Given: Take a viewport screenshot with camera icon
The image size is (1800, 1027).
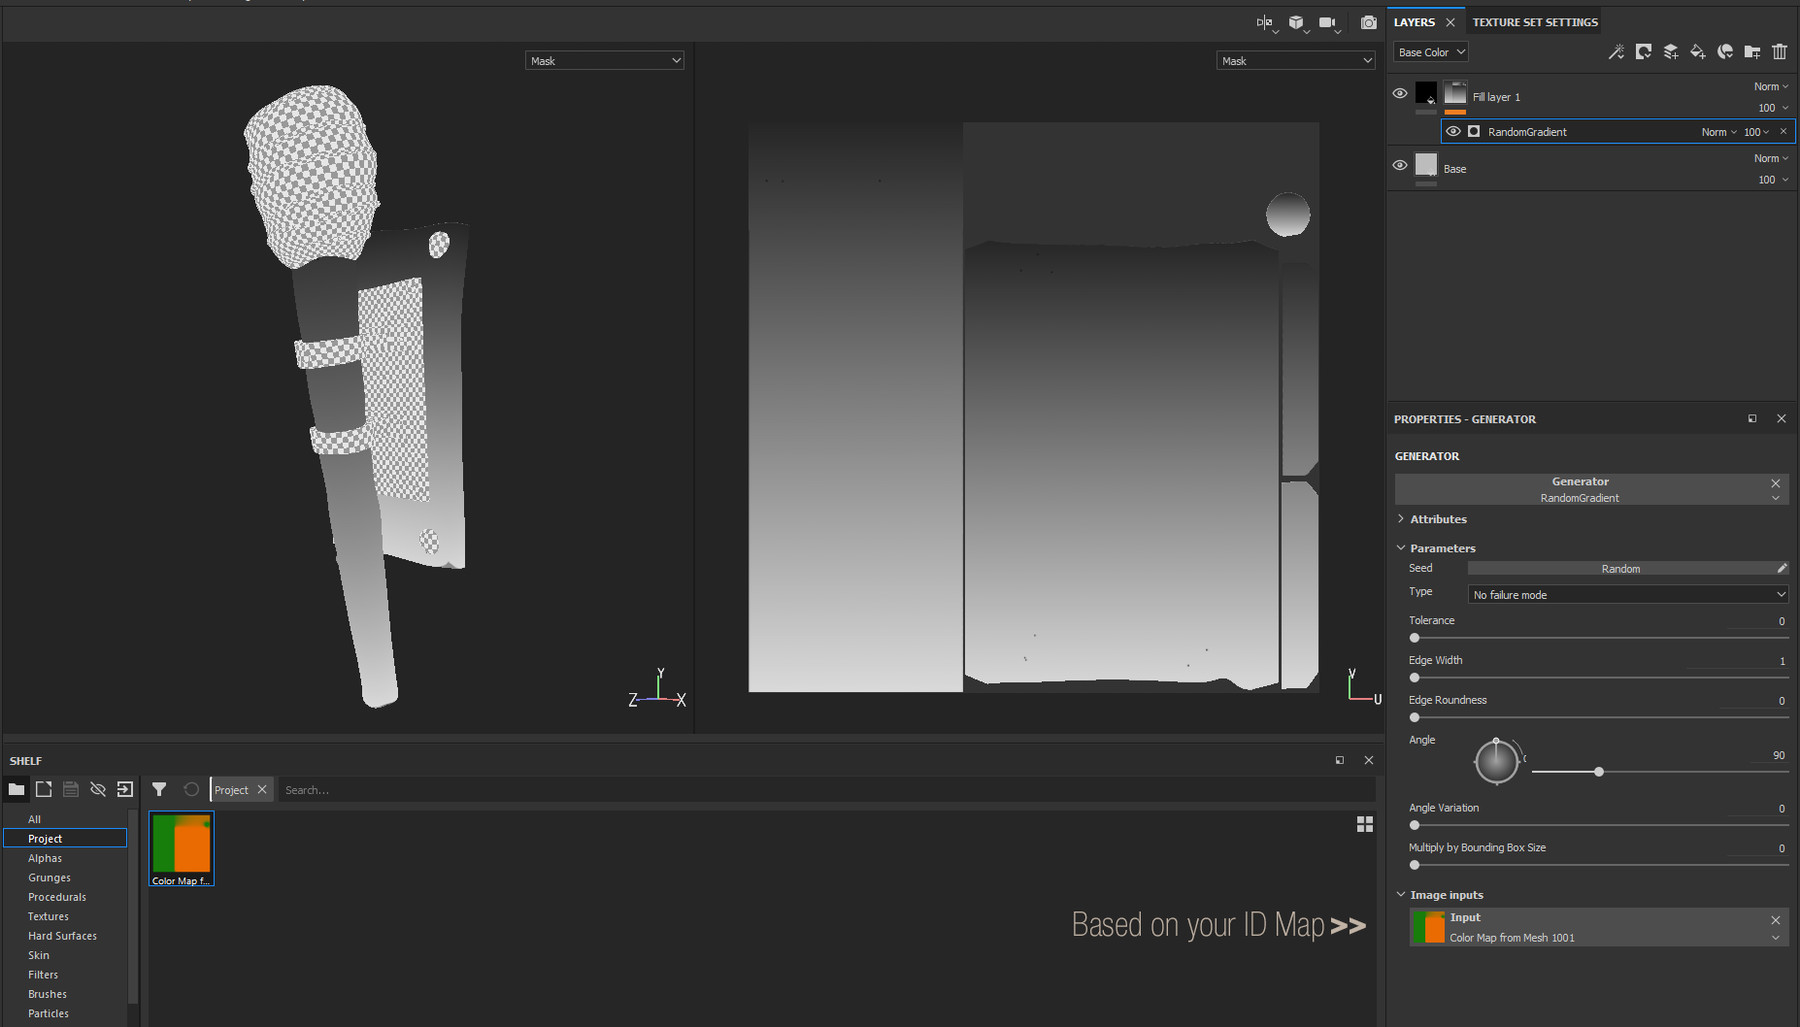Looking at the screenshot, I should tap(1368, 22).
